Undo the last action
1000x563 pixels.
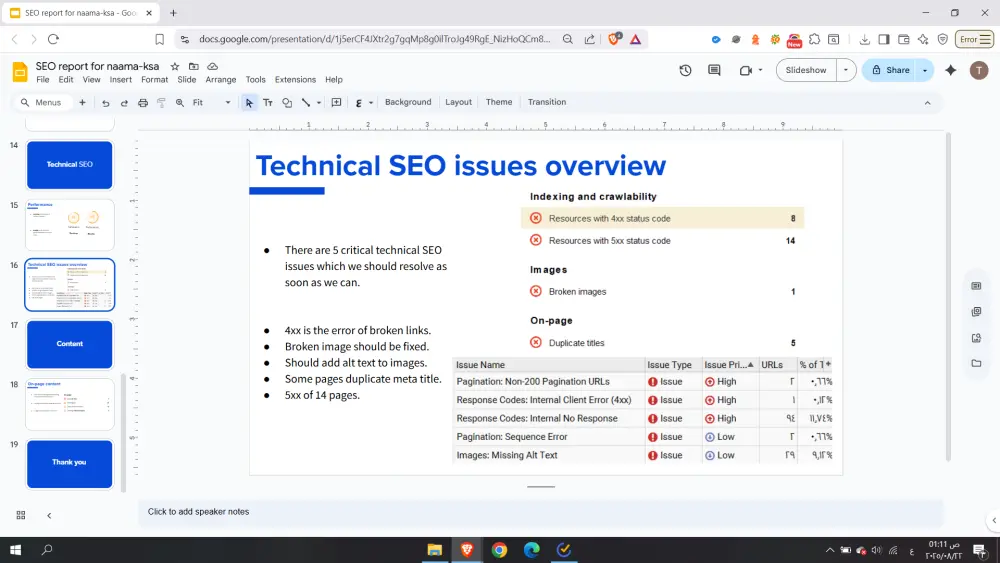(x=105, y=103)
